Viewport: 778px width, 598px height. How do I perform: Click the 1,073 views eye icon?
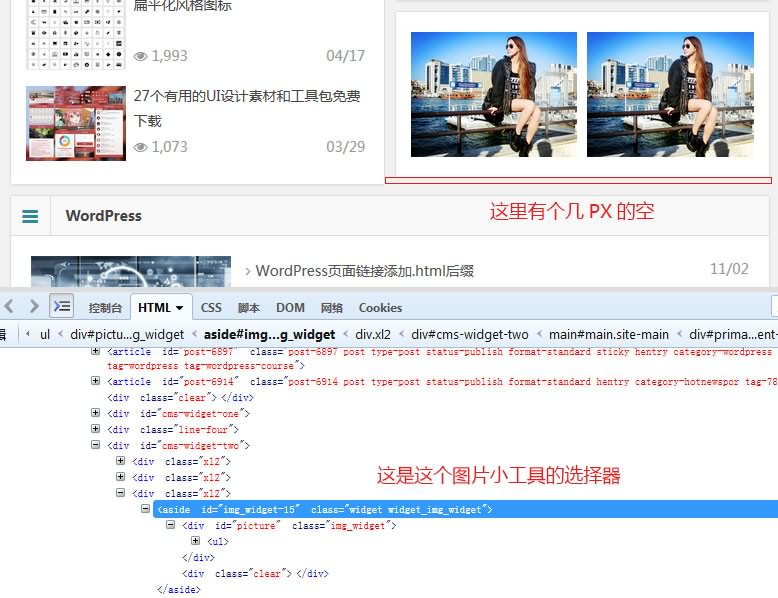click(140, 147)
